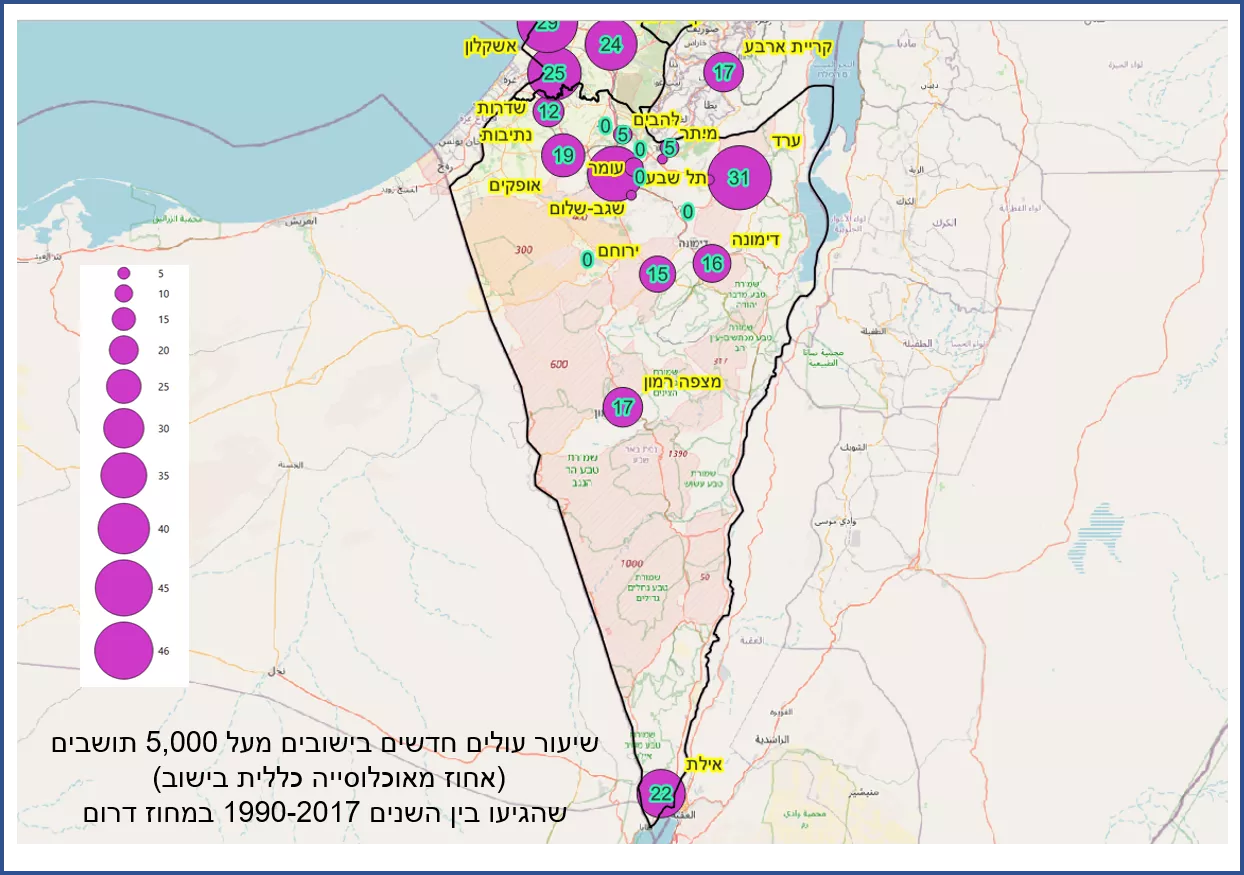Click the legend circle for value 25
1244x875 pixels.
pos(124,386)
